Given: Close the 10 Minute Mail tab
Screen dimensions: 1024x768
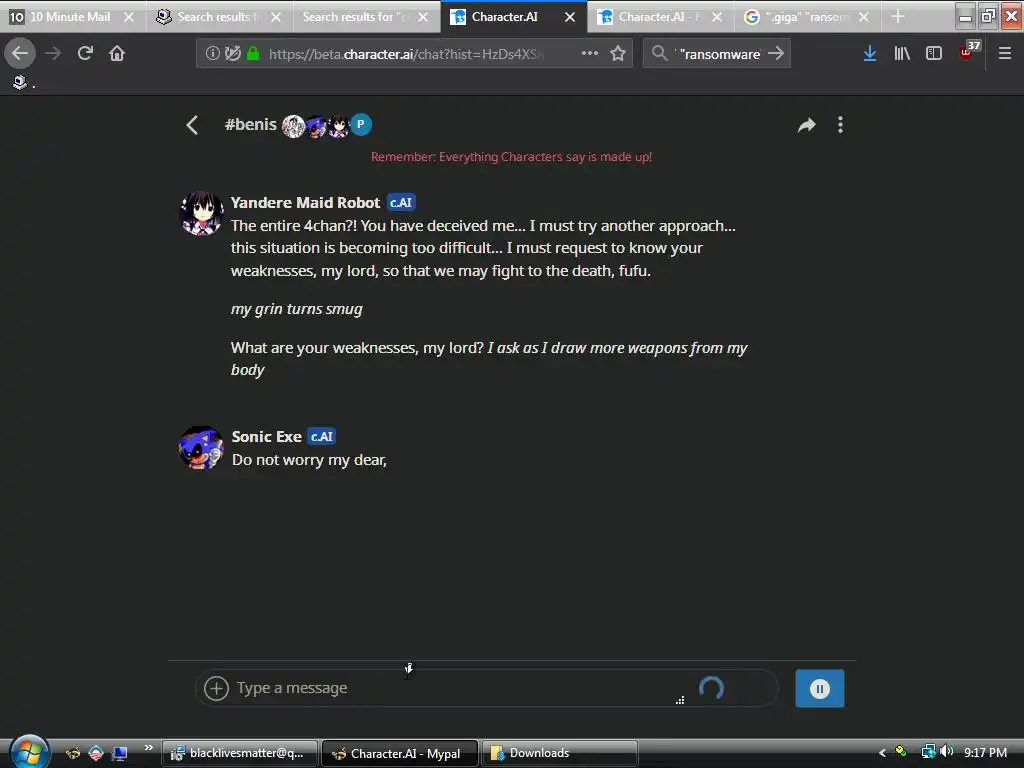Looking at the screenshot, I should click(x=129, y=17).
